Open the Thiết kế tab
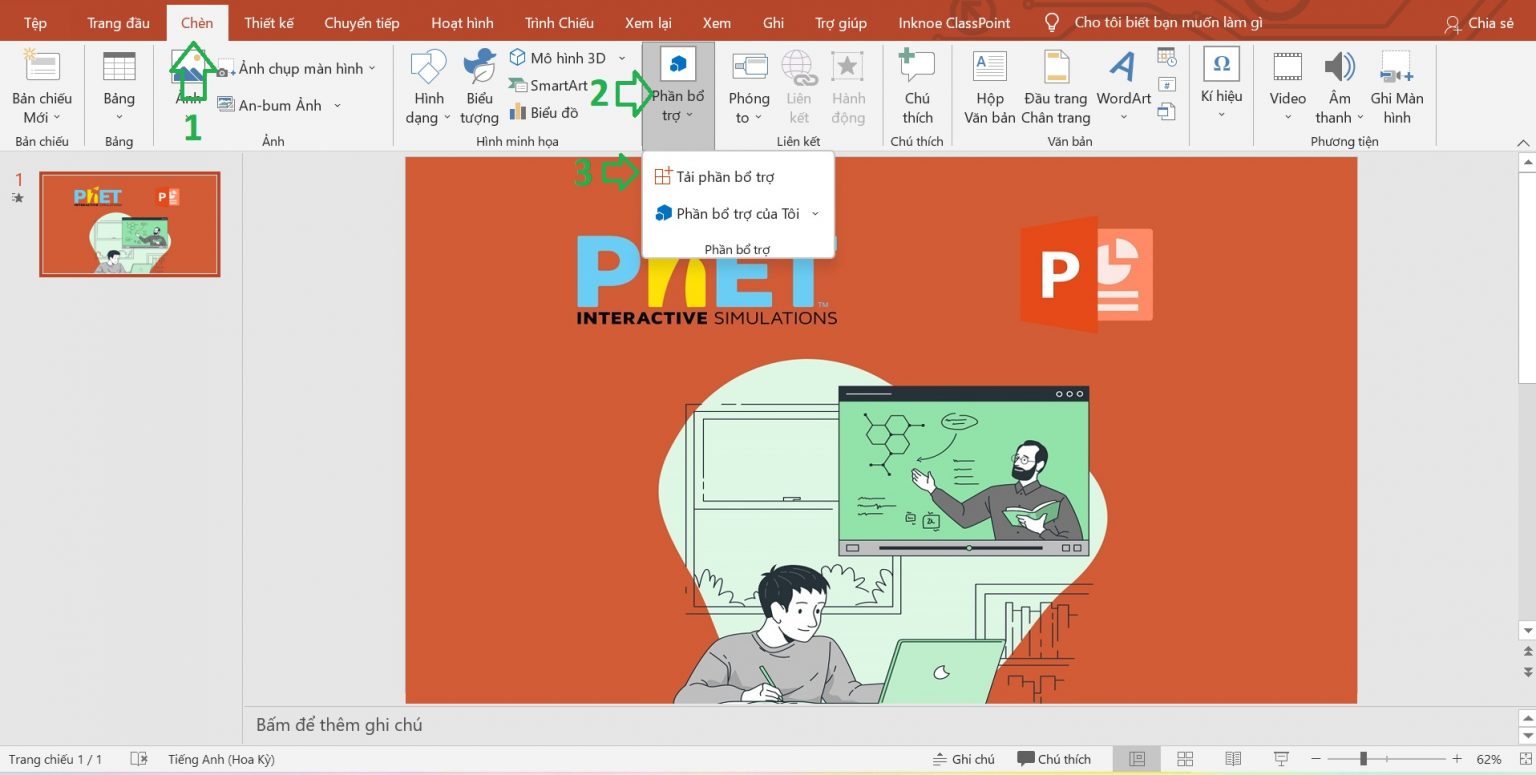The height and width of the screenshot is (775, 1536). 268,22
